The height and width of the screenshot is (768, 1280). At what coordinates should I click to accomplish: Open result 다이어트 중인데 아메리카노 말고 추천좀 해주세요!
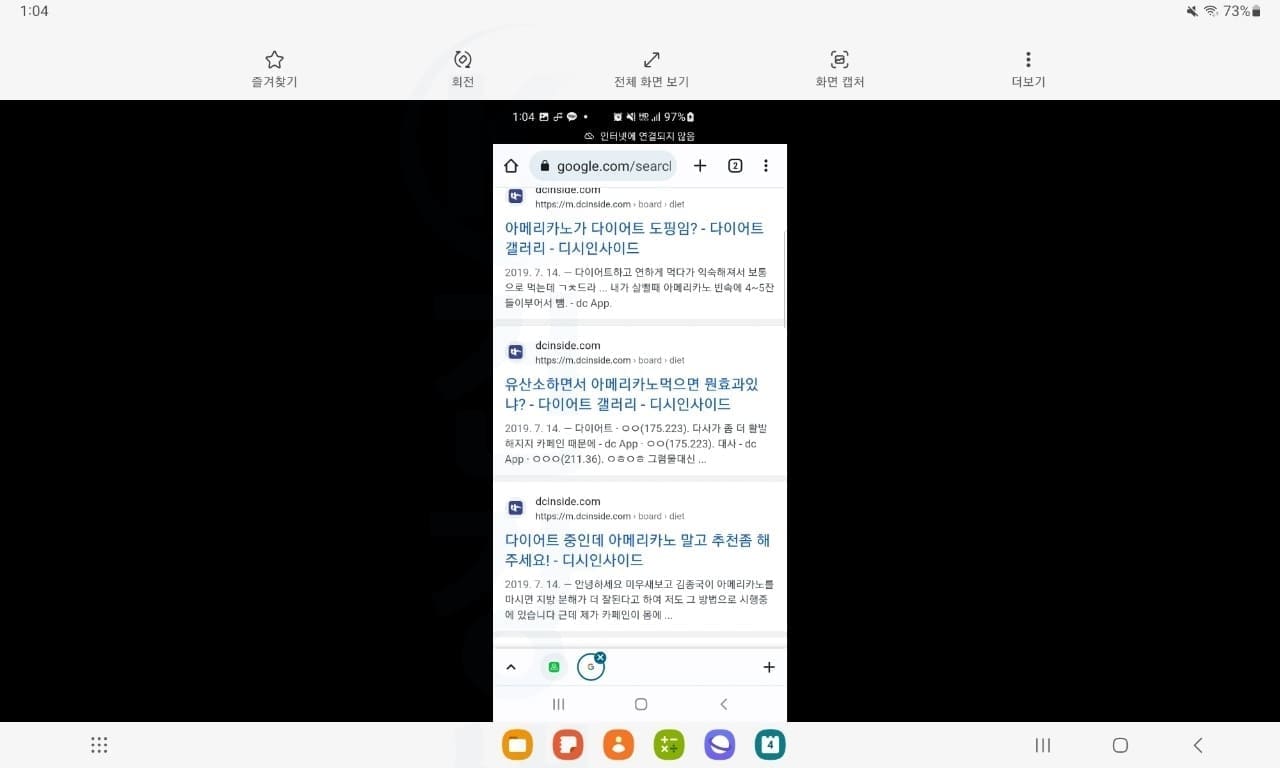tap(637, 550)
